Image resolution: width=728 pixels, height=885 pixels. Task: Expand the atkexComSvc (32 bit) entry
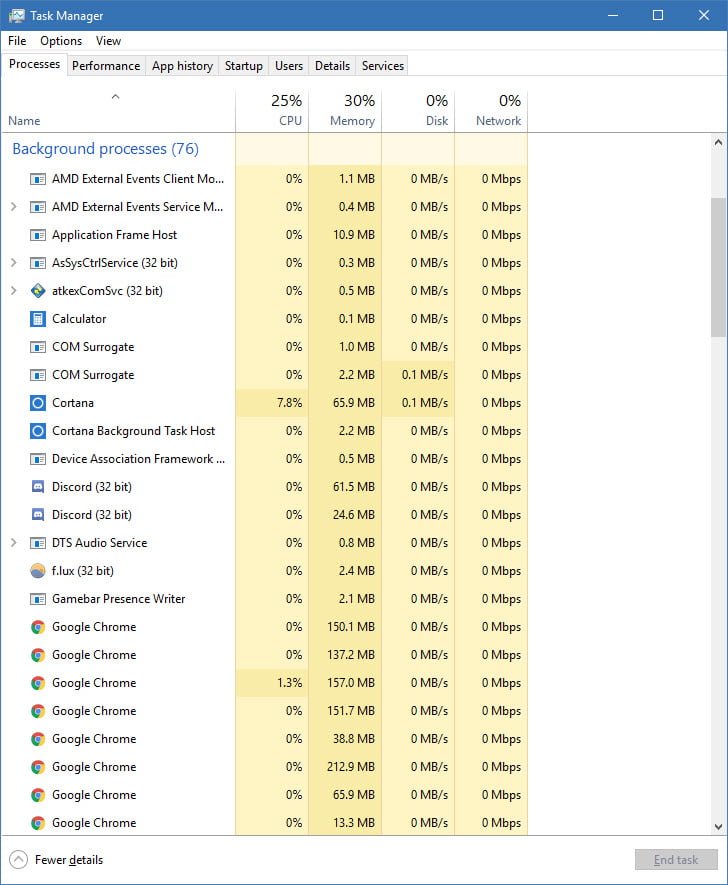click(14, 291)
